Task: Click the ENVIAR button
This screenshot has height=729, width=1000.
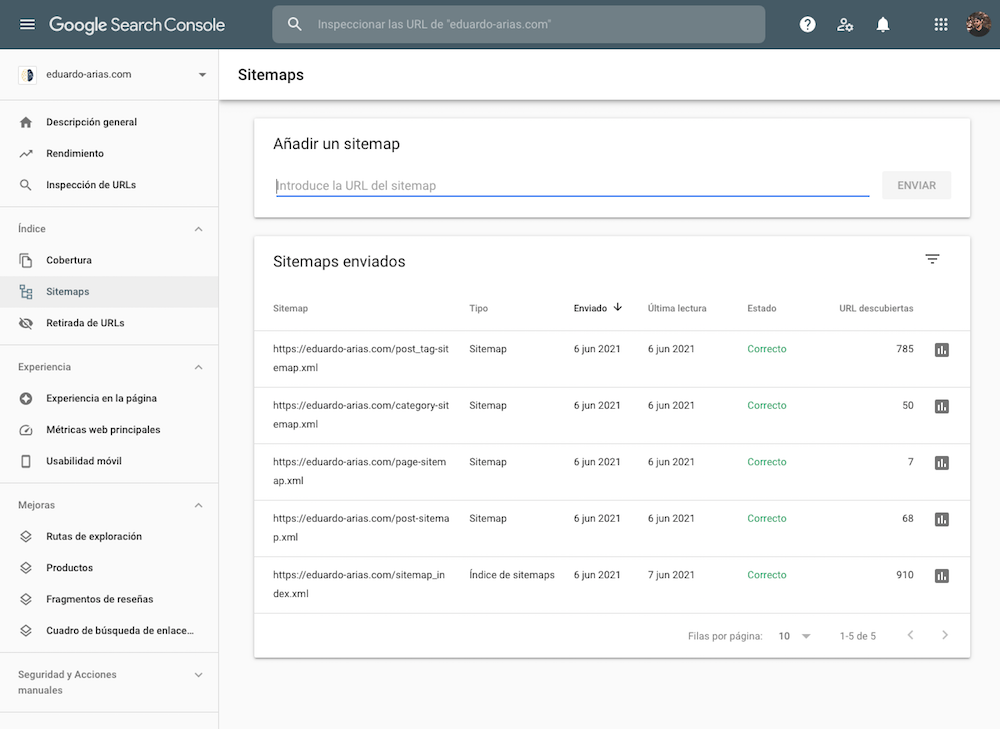Action: click(x=916, y=186)
